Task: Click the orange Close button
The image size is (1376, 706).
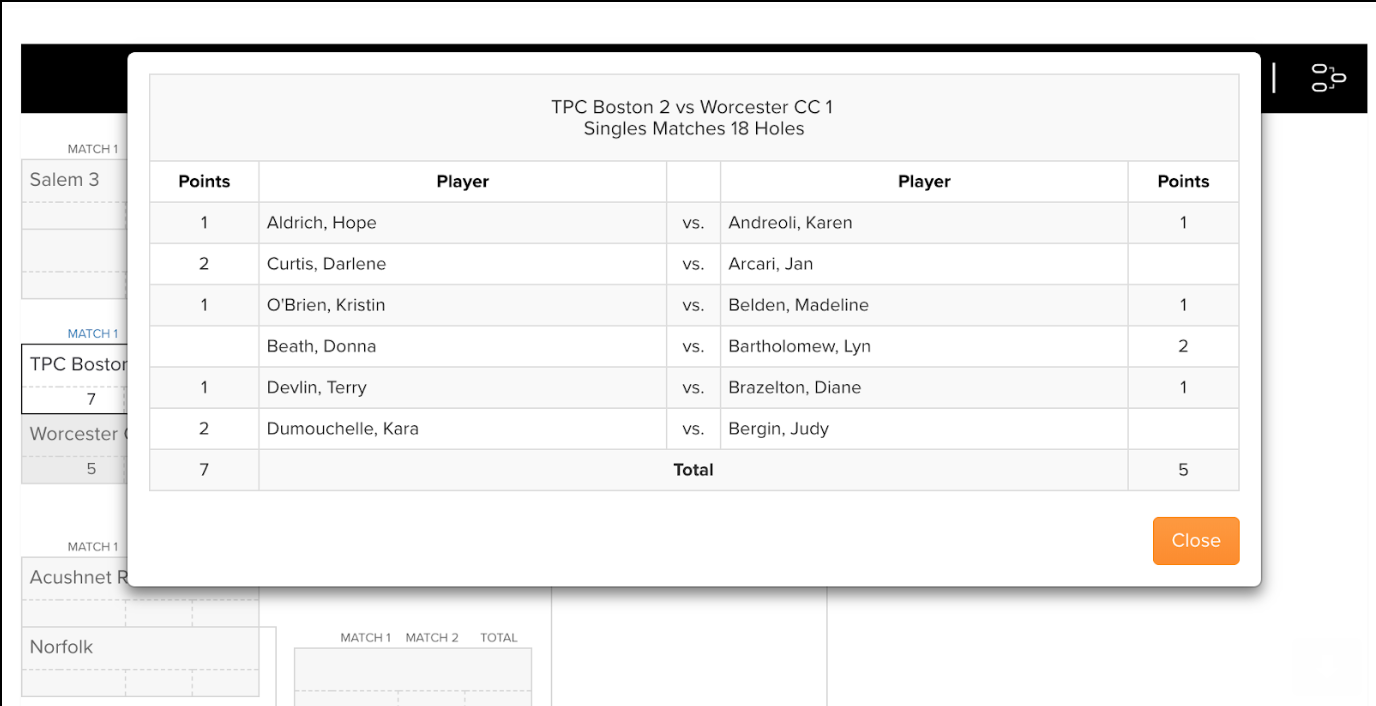Action: [x=1196, y=540]
